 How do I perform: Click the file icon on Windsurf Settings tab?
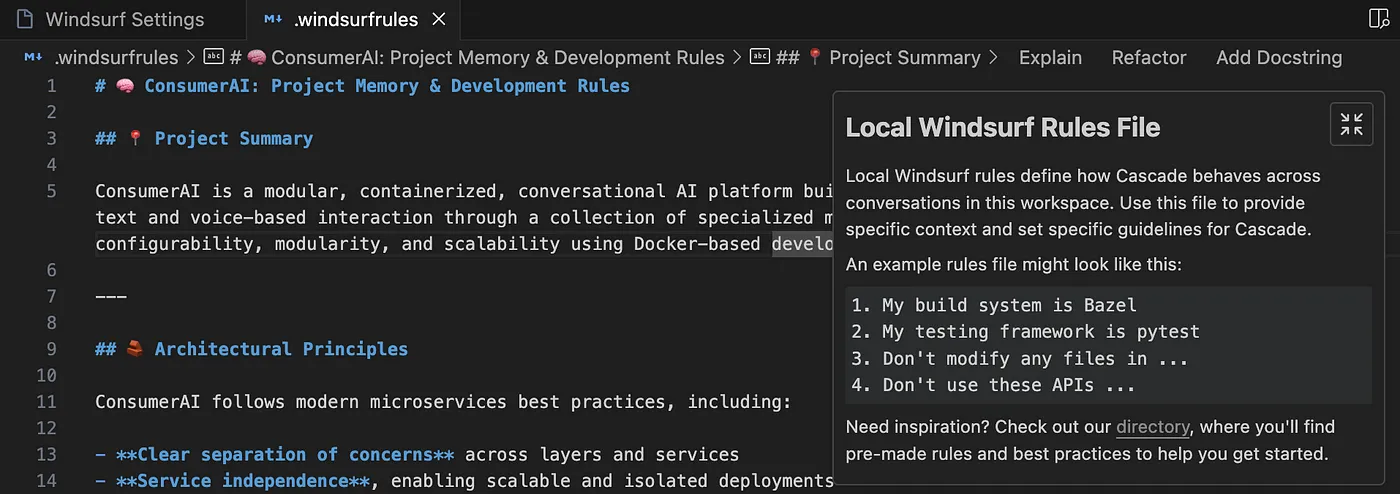(x=24, y=19)
